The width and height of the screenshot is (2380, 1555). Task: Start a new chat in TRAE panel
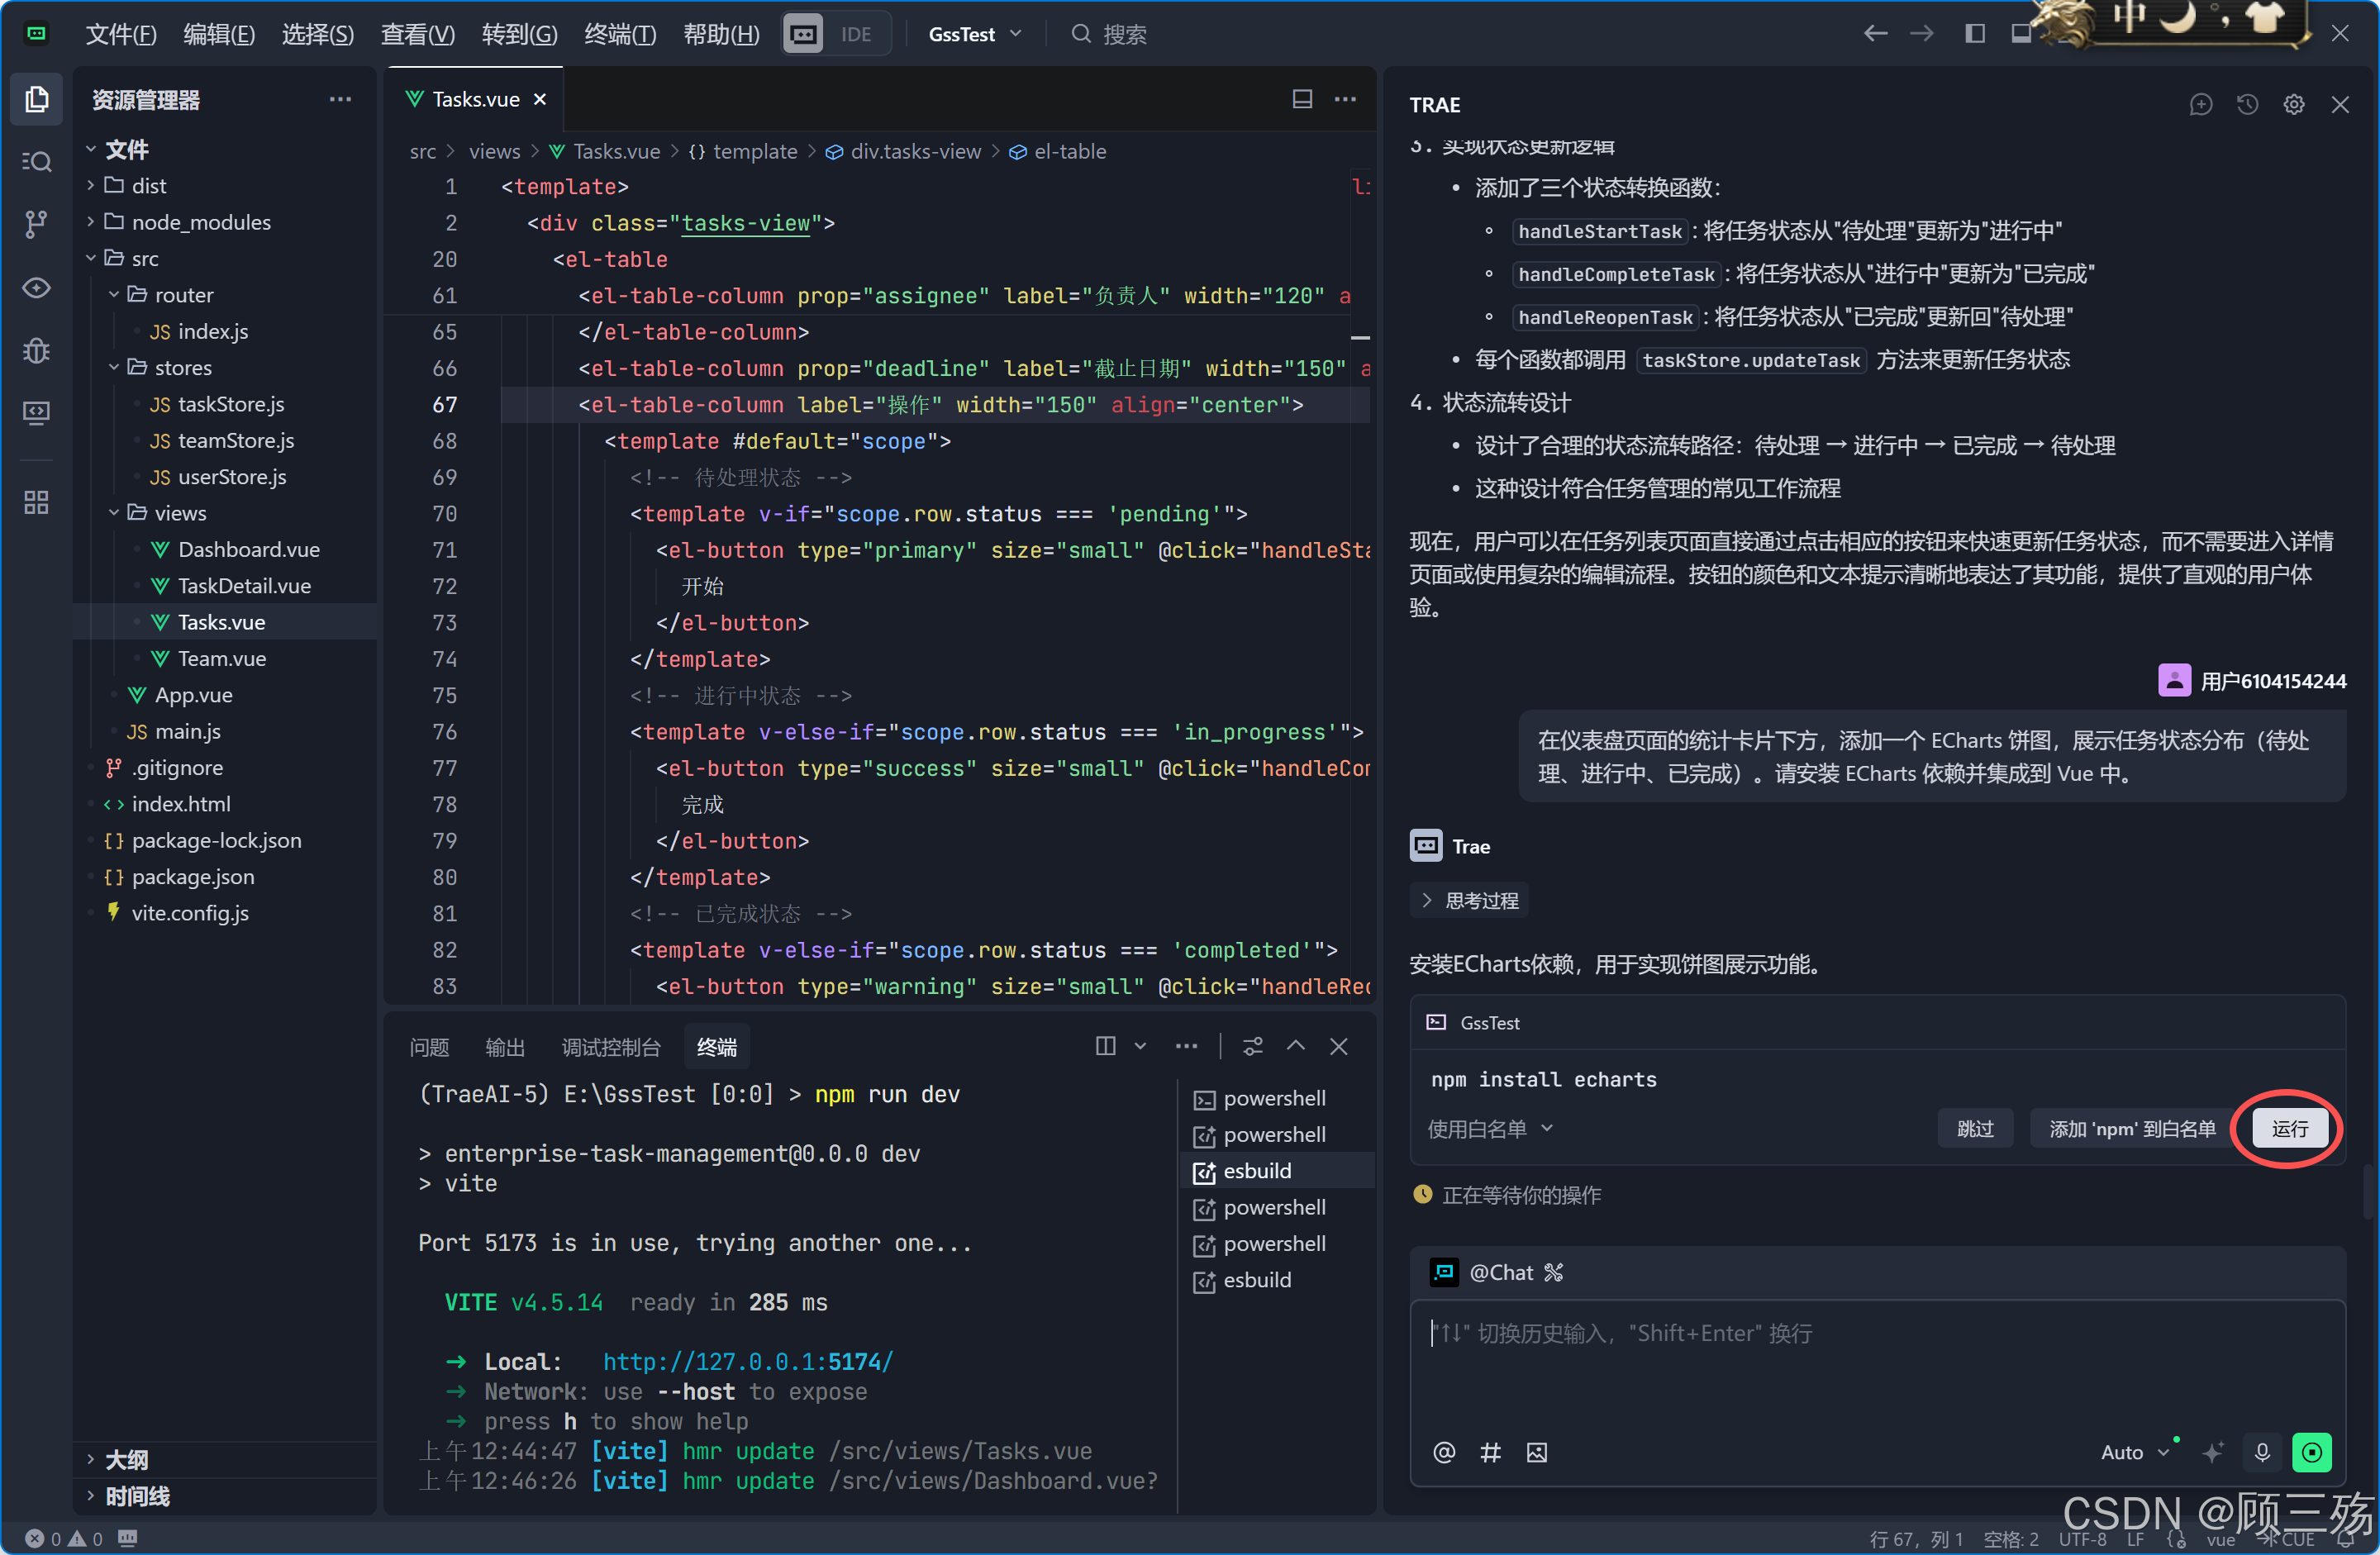point(2200,104)
